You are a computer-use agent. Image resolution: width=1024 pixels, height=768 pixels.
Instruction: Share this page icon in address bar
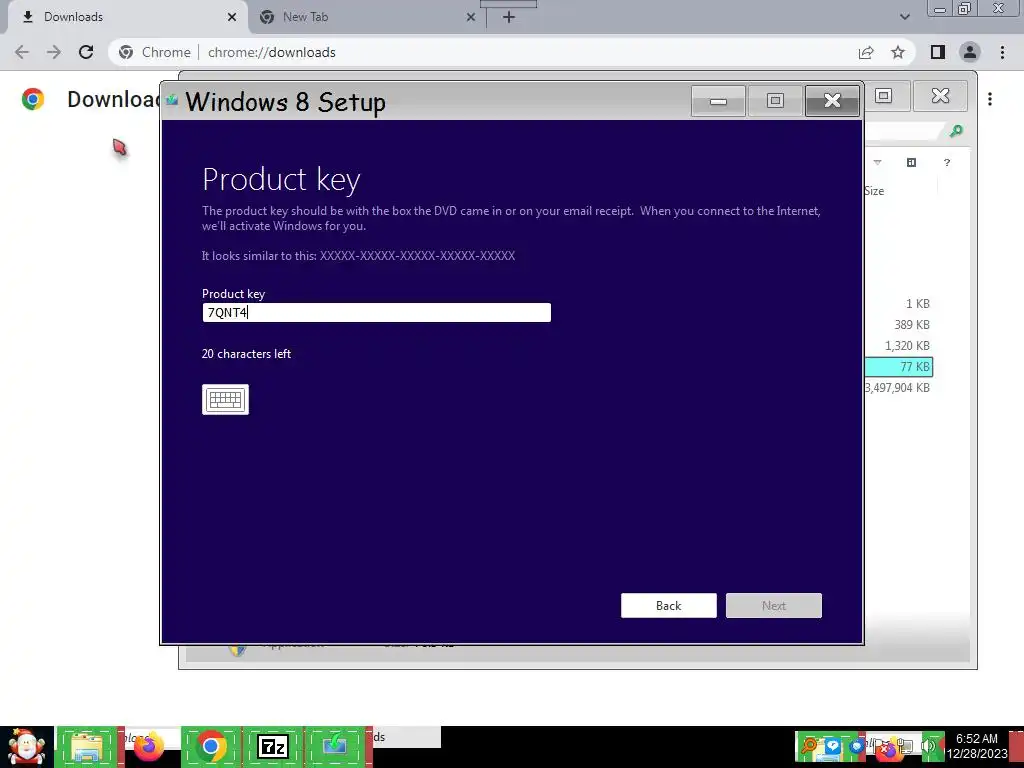tap(866, 52)
